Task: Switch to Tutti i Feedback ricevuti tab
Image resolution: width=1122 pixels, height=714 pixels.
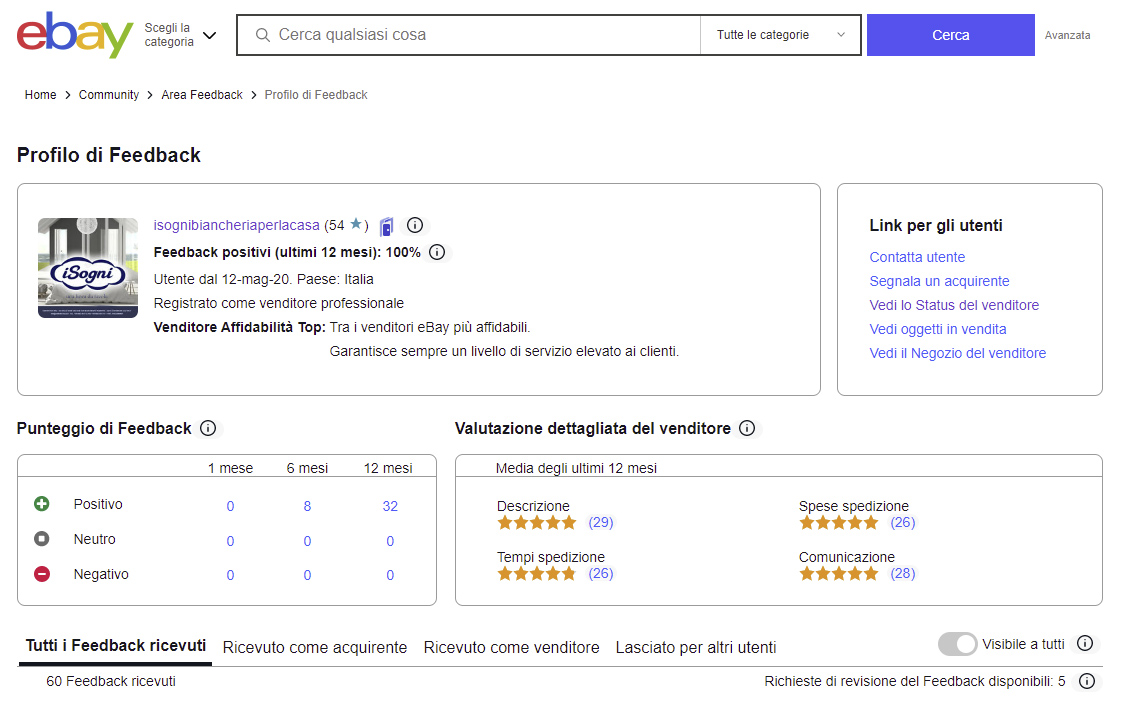Action: click(x=116, y=645)
